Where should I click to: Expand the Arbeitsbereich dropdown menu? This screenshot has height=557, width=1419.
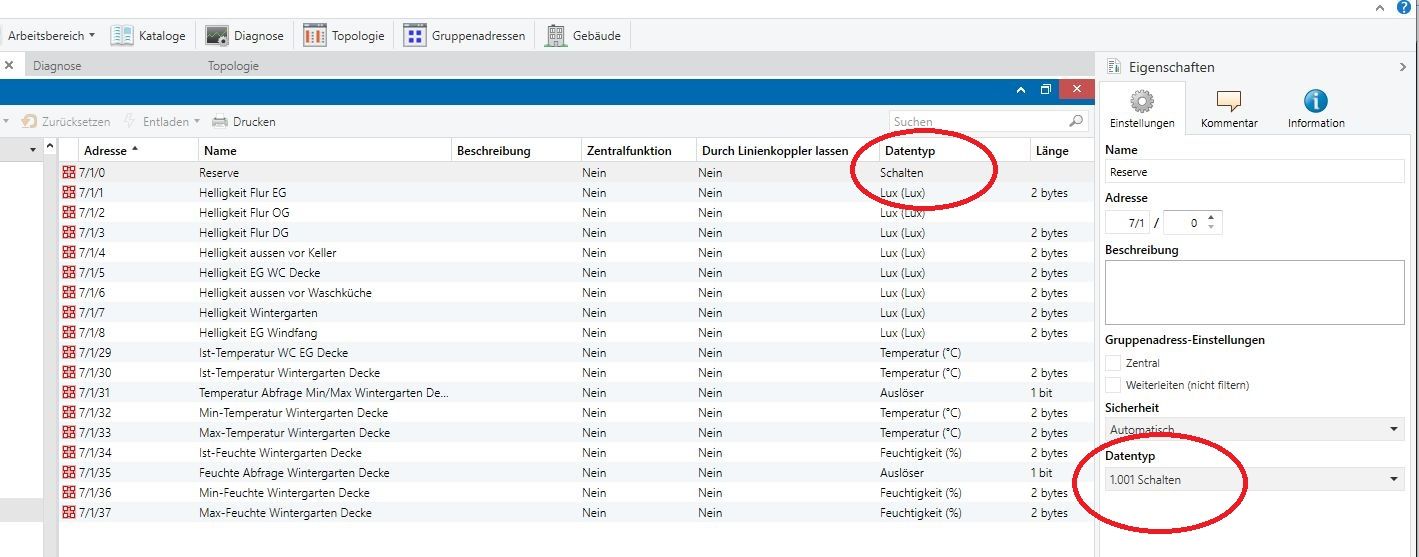tap(51, 35)
